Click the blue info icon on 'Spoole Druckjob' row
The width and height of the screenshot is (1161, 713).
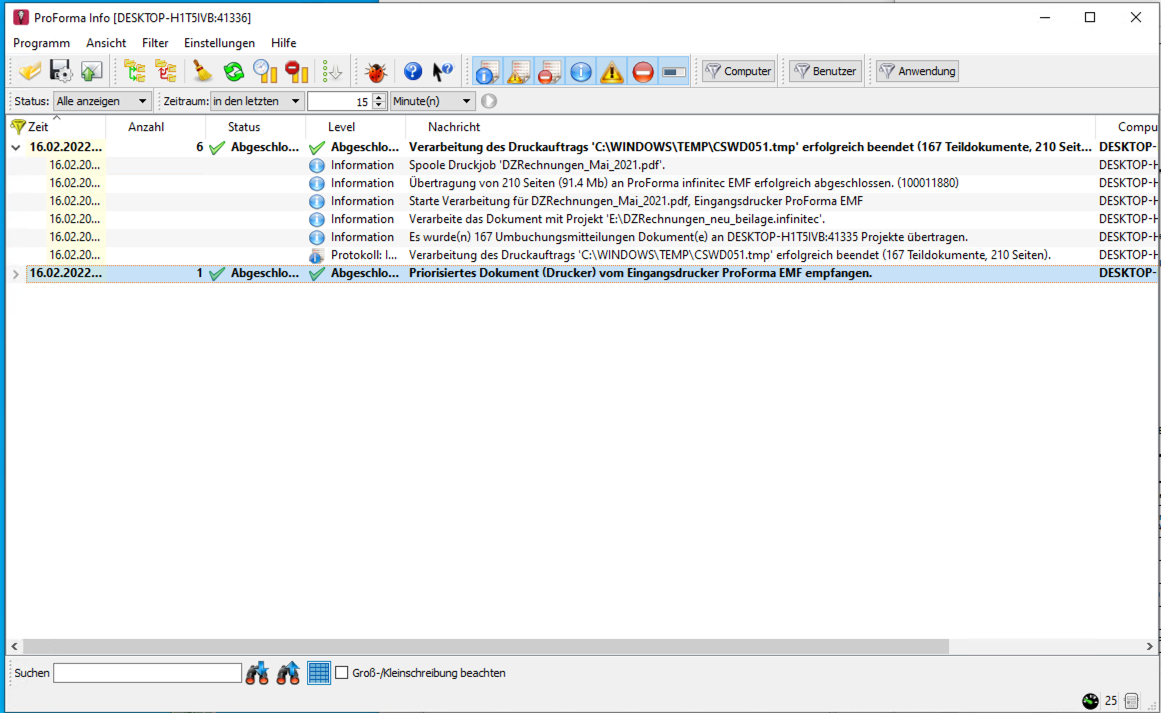coord(317,165)
